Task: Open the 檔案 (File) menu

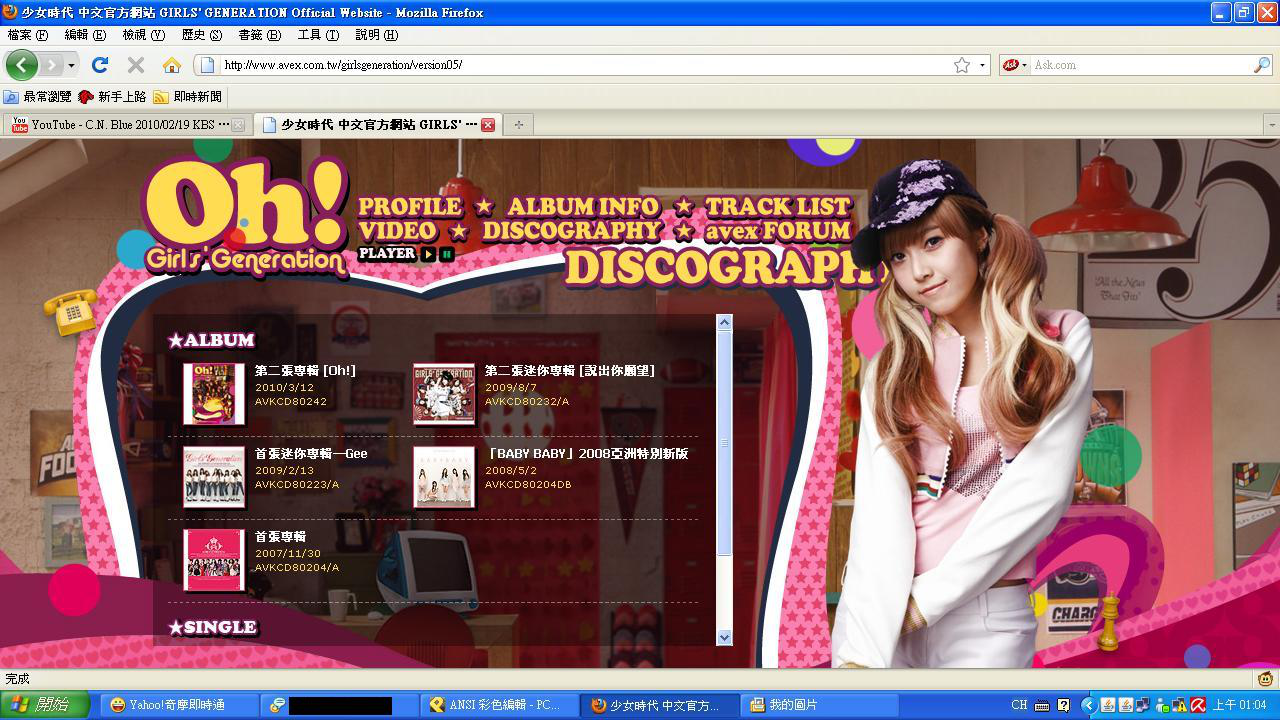Action: point(27,35)
